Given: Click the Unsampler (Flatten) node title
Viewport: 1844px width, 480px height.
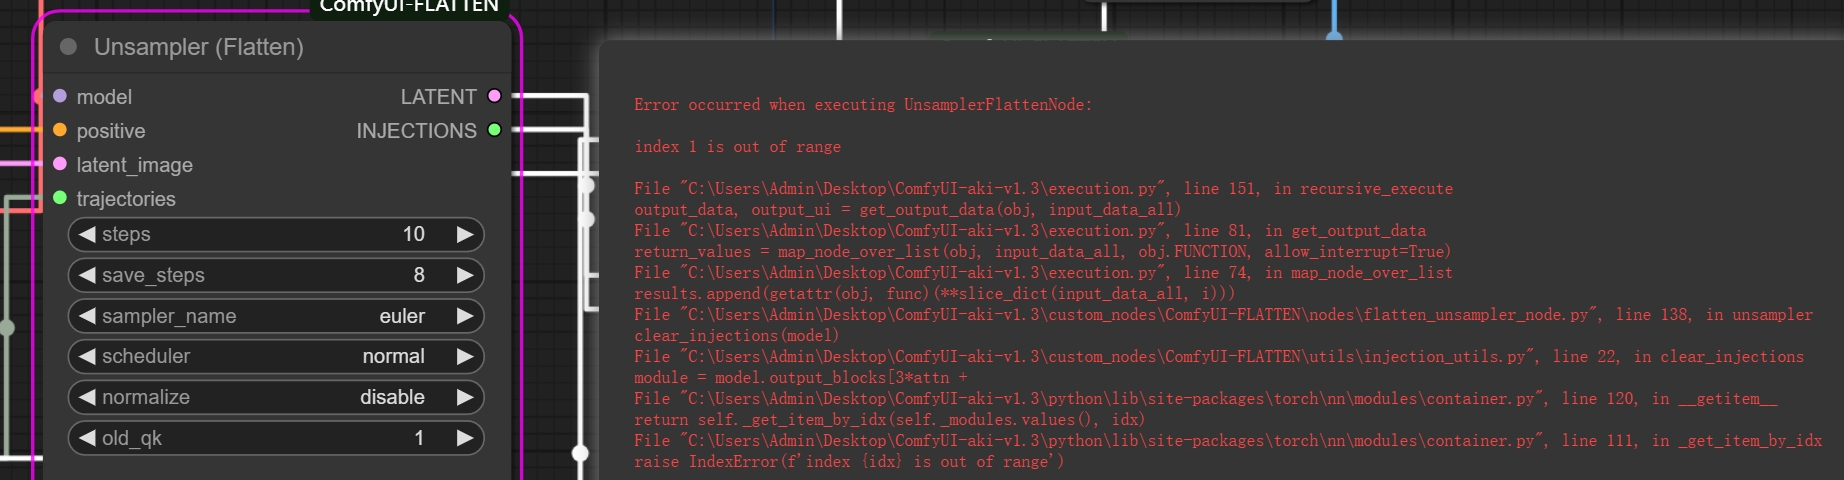Looking at the screenshot, I should [198, 47].
